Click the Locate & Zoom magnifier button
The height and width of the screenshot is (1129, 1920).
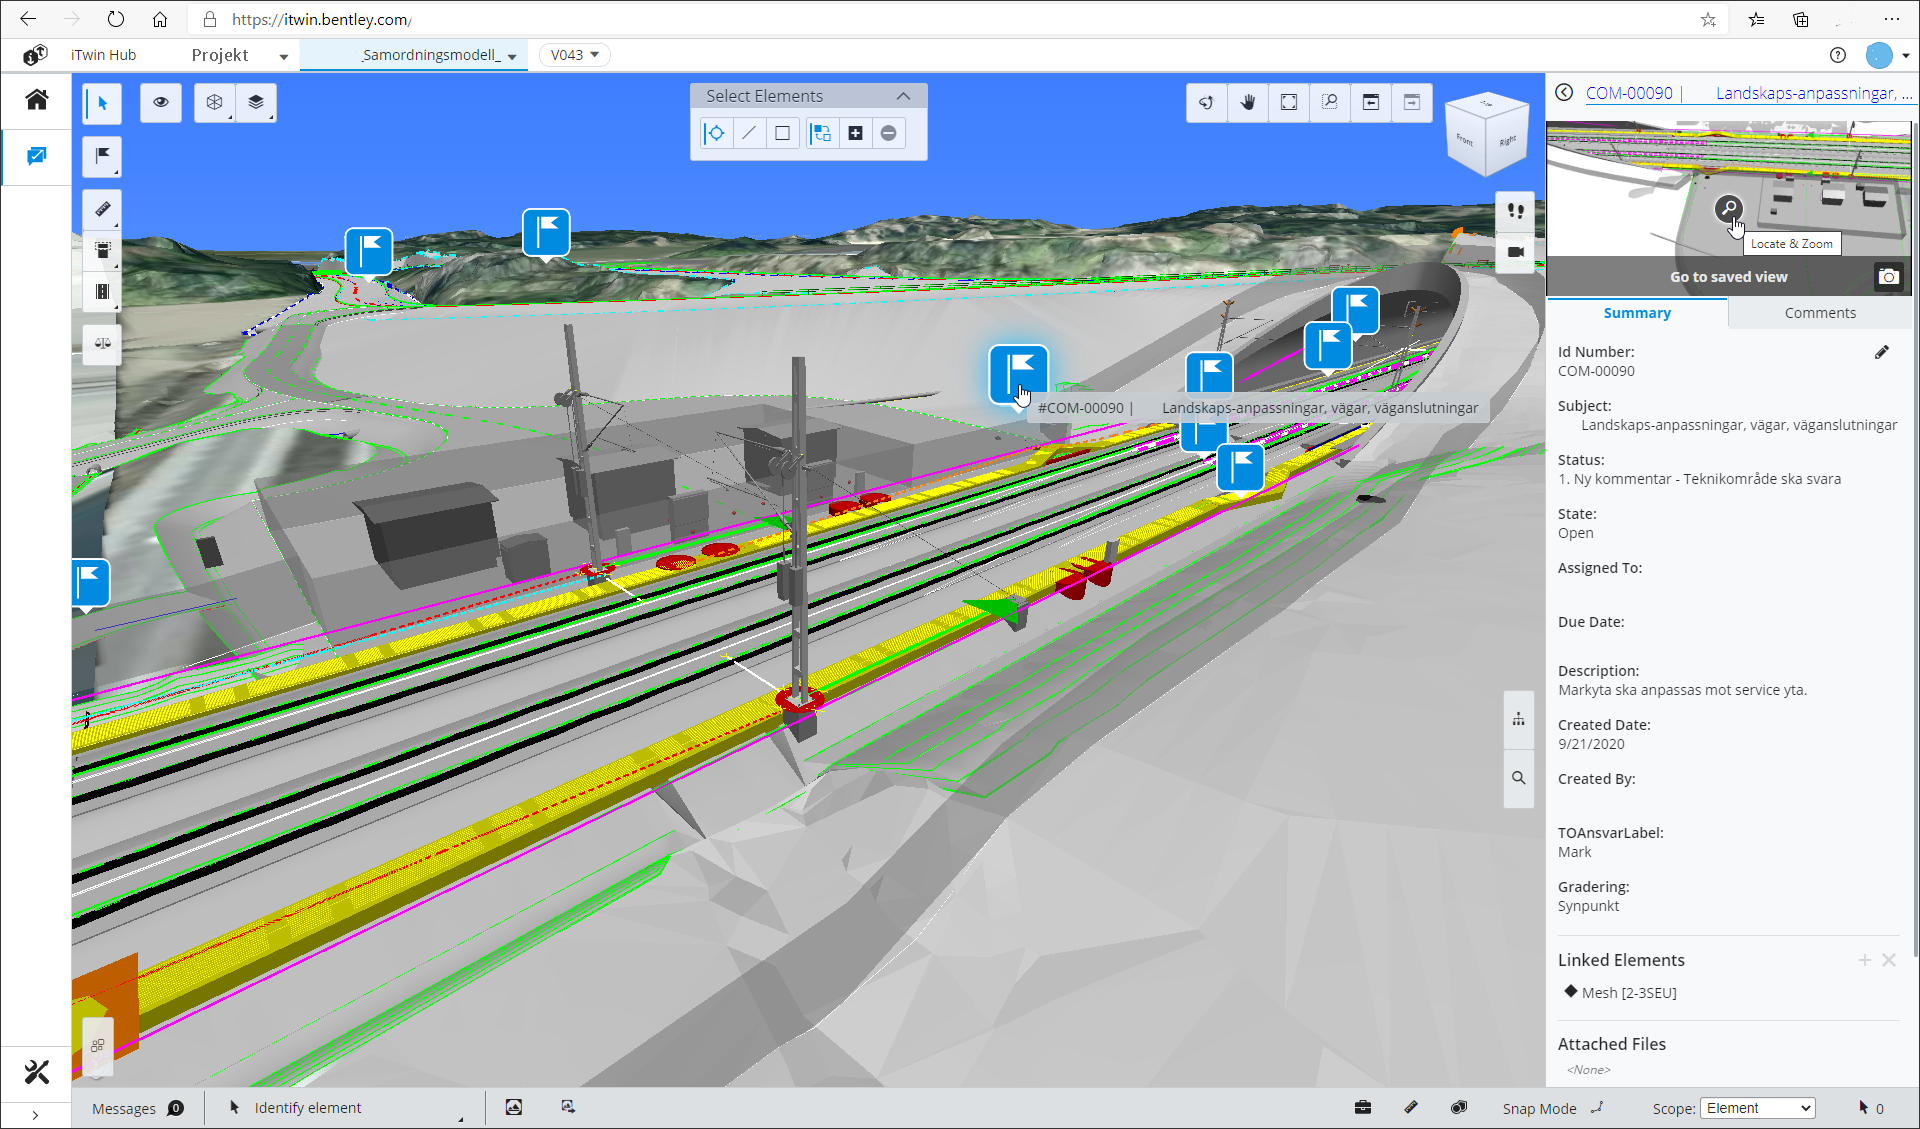click(x=1728, y=209)
